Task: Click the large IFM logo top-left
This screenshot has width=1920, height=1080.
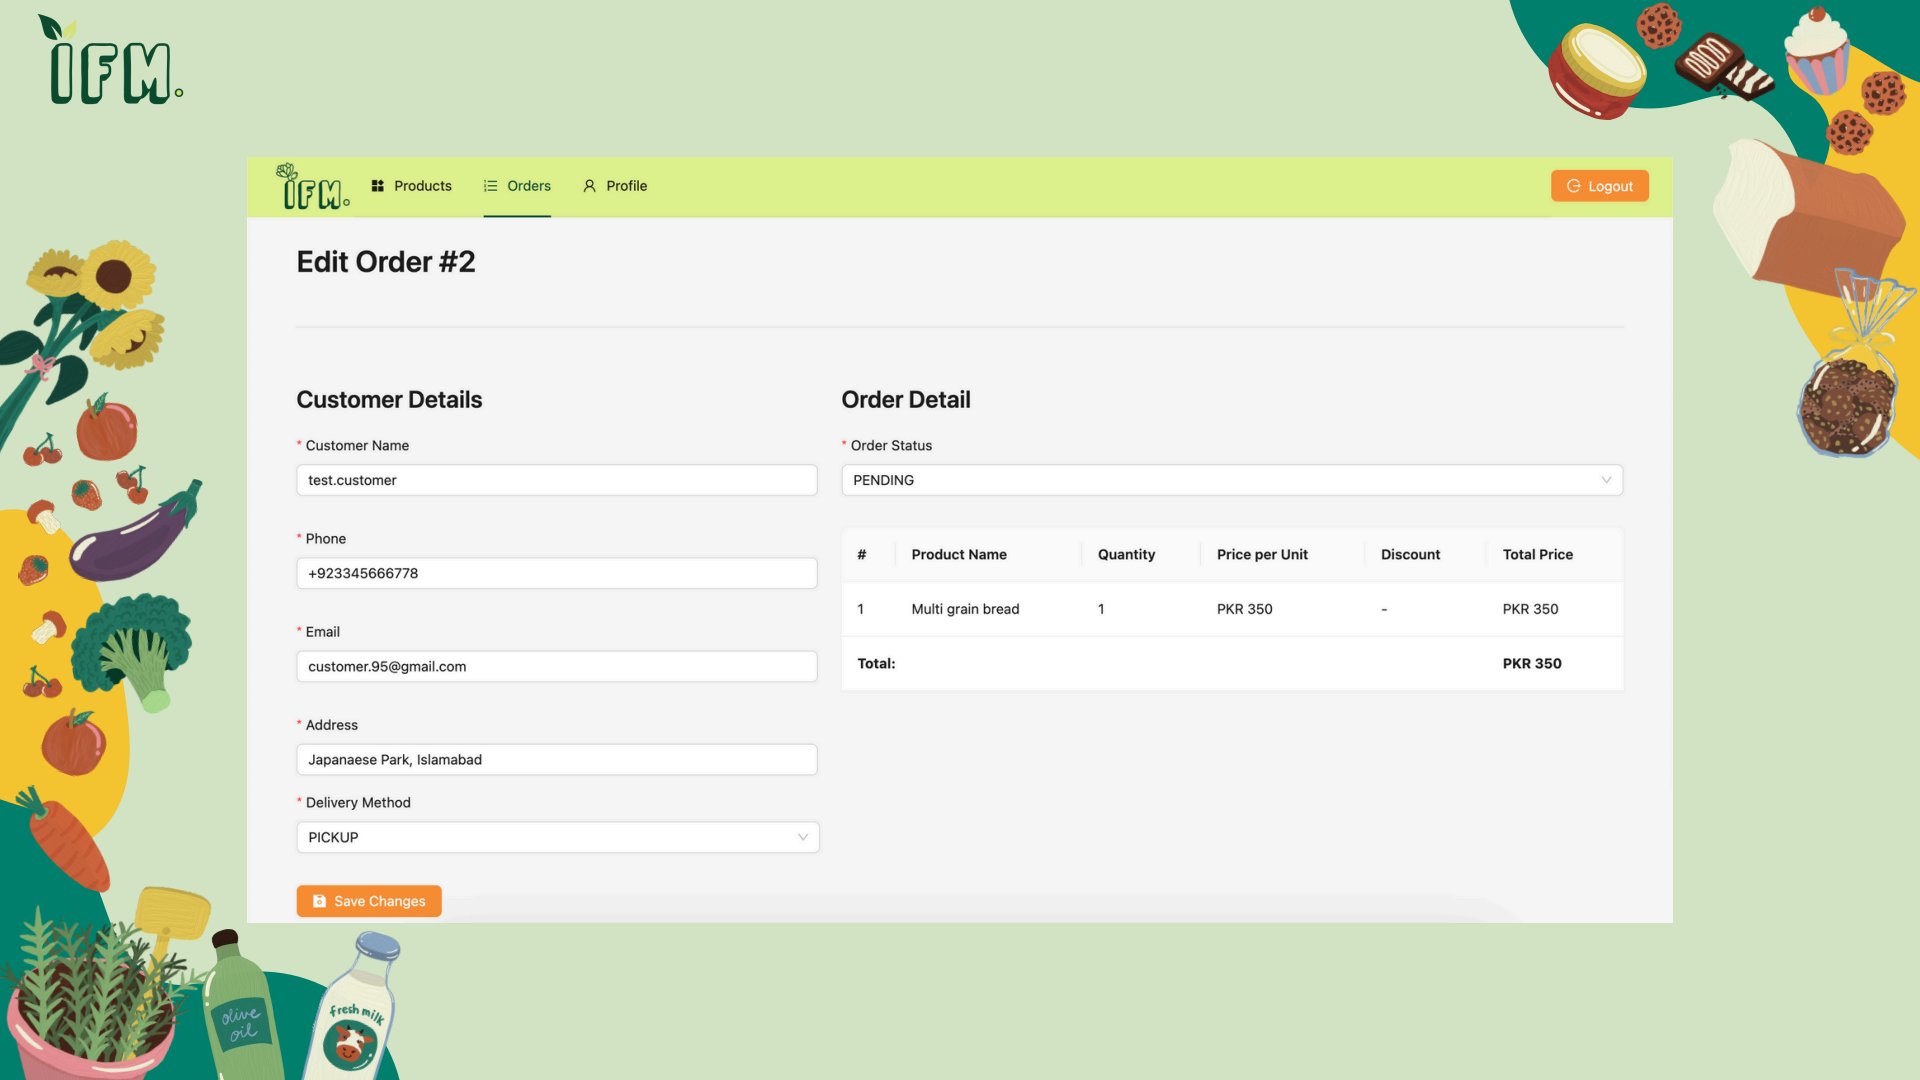Action: click(x=110, y=62)
